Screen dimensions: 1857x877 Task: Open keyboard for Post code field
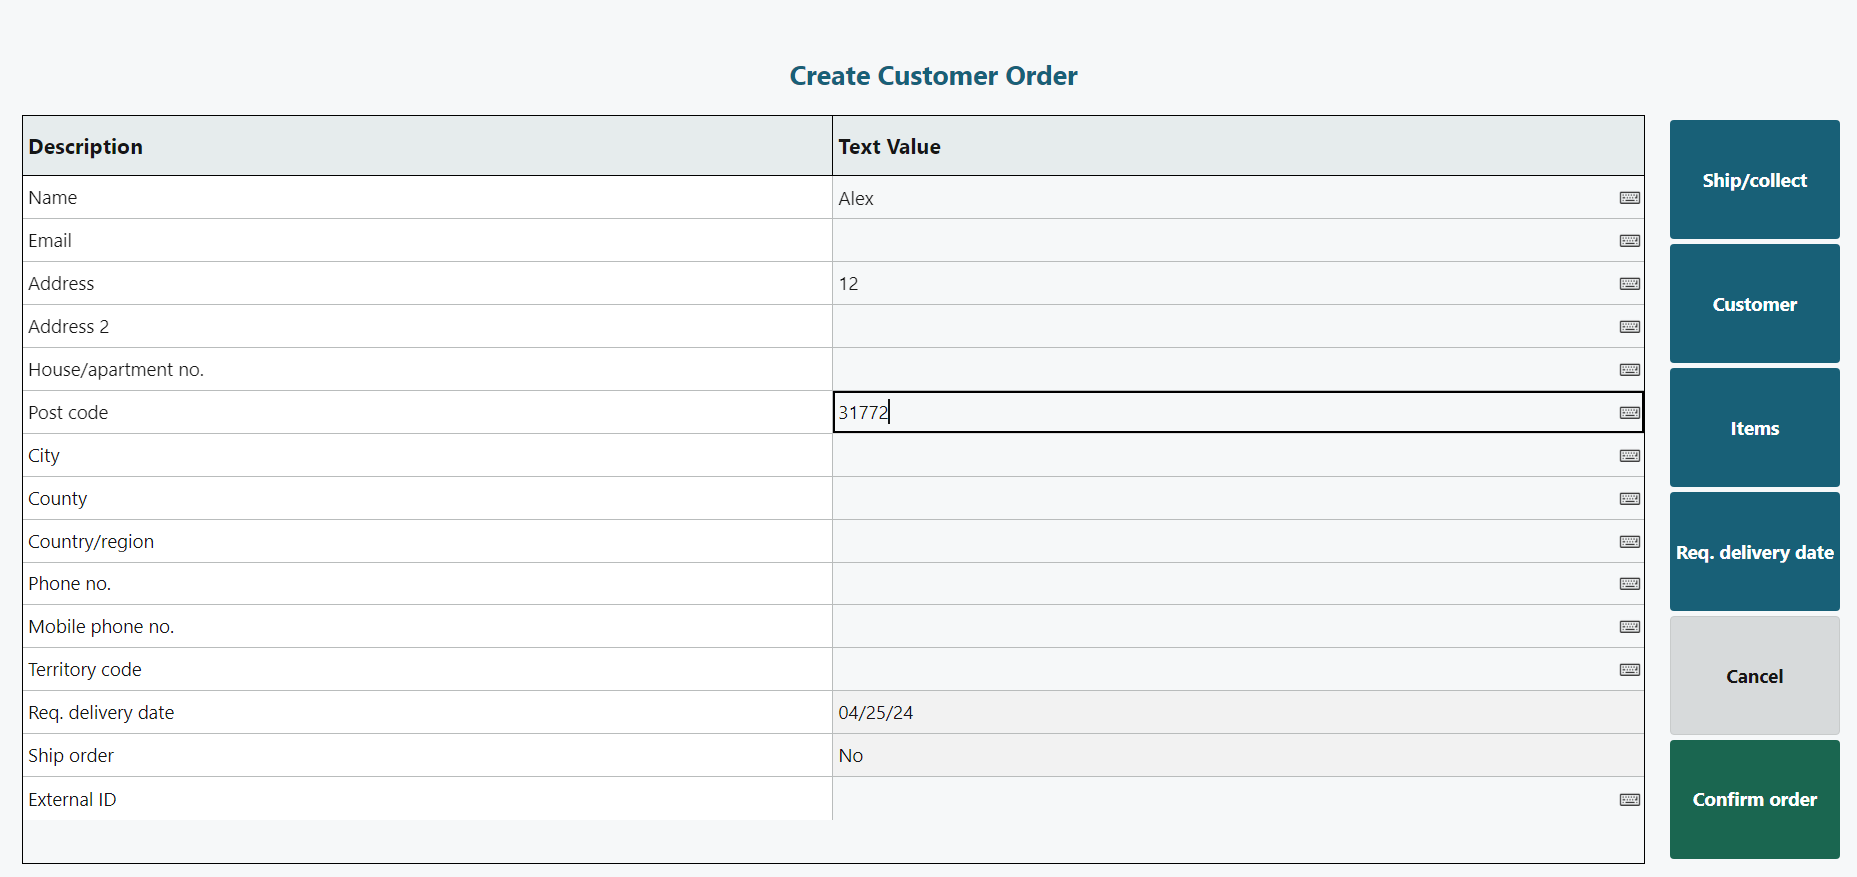[1629, 413]
